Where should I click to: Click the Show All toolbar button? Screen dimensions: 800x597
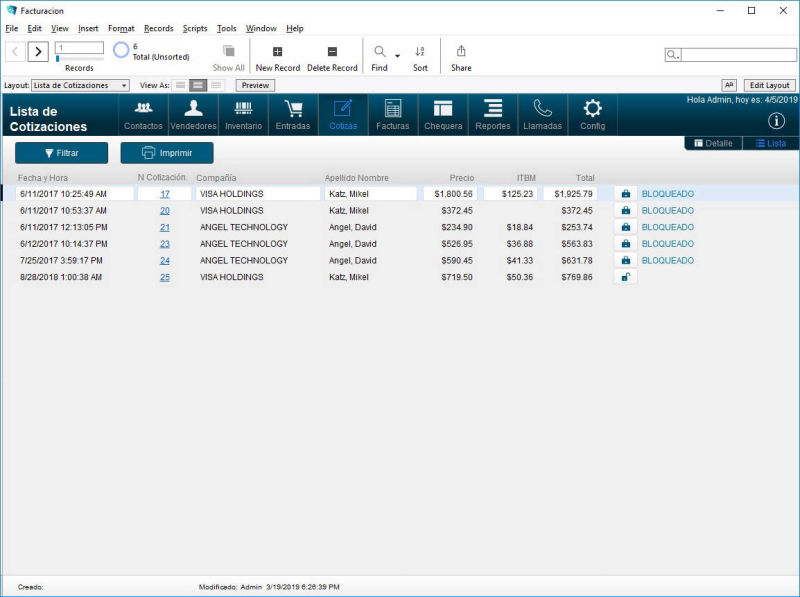pyautogui.click(x=229, y=58)
